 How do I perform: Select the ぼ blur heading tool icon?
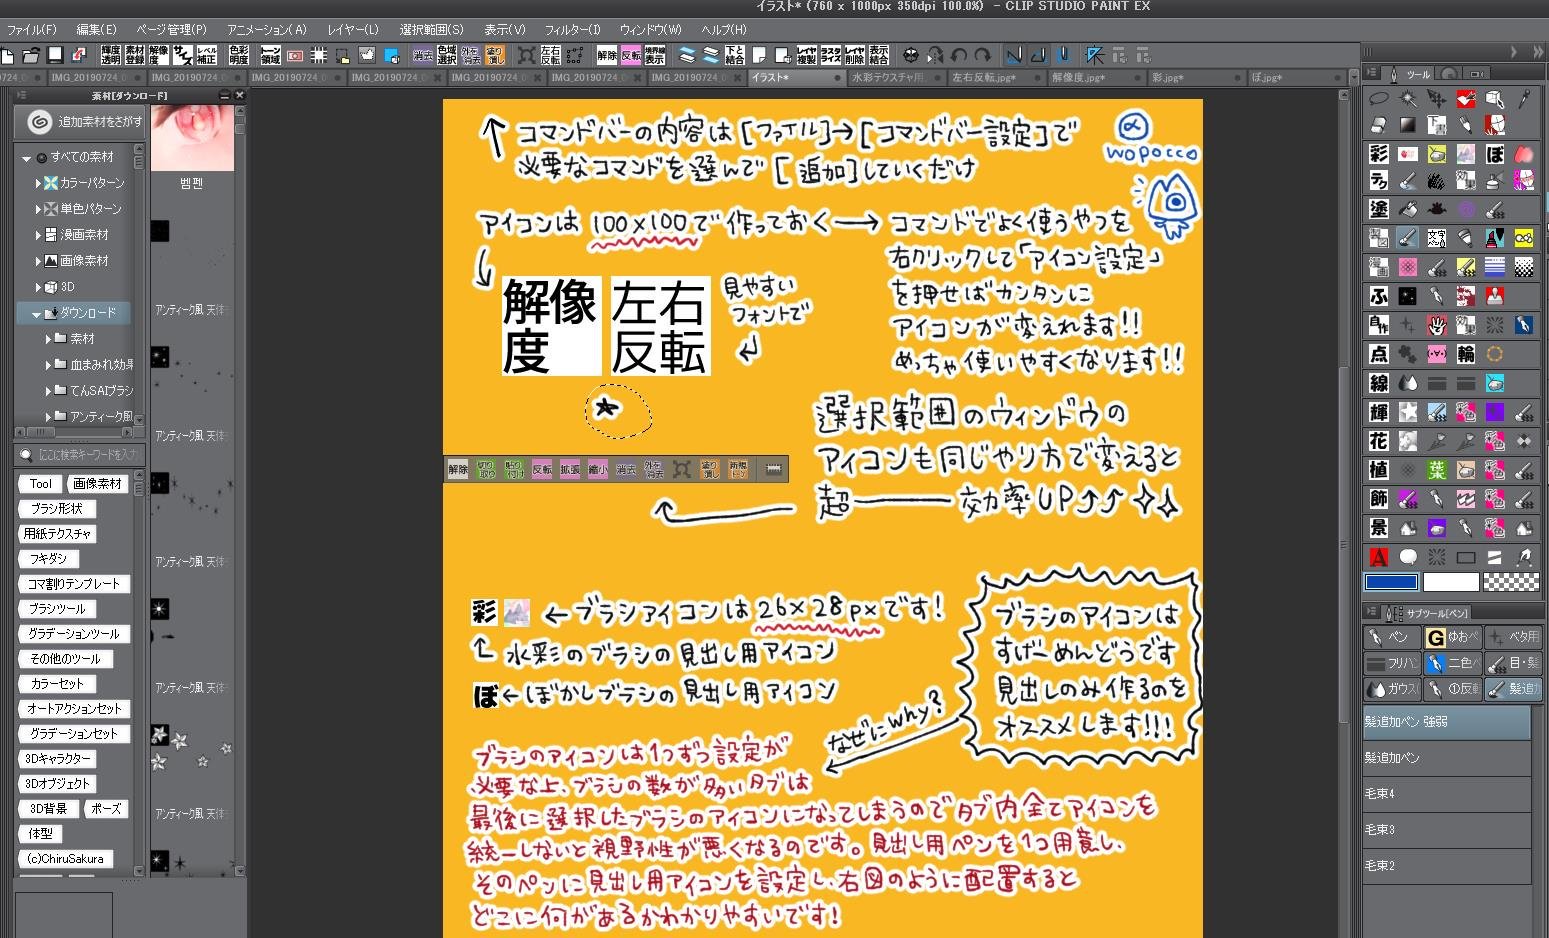pyautogui.click(x=1495, y=154)
